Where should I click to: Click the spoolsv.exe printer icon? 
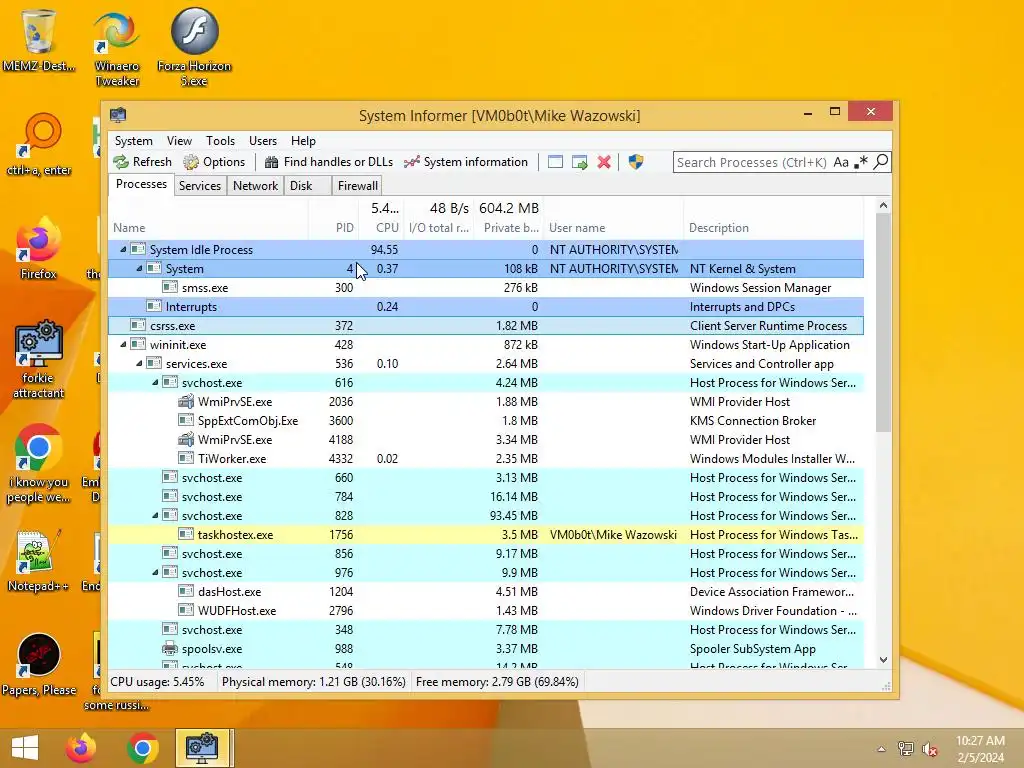pos(170,648)
